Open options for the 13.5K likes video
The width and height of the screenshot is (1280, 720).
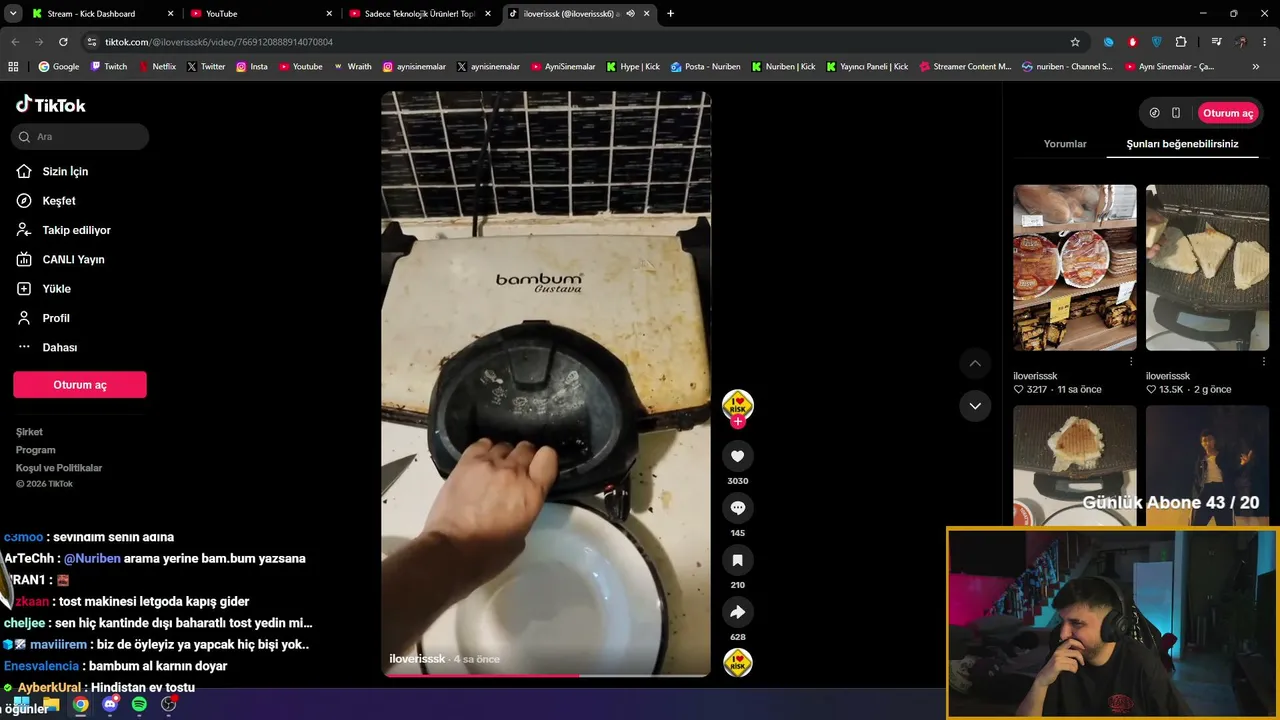click(1264, 361)
